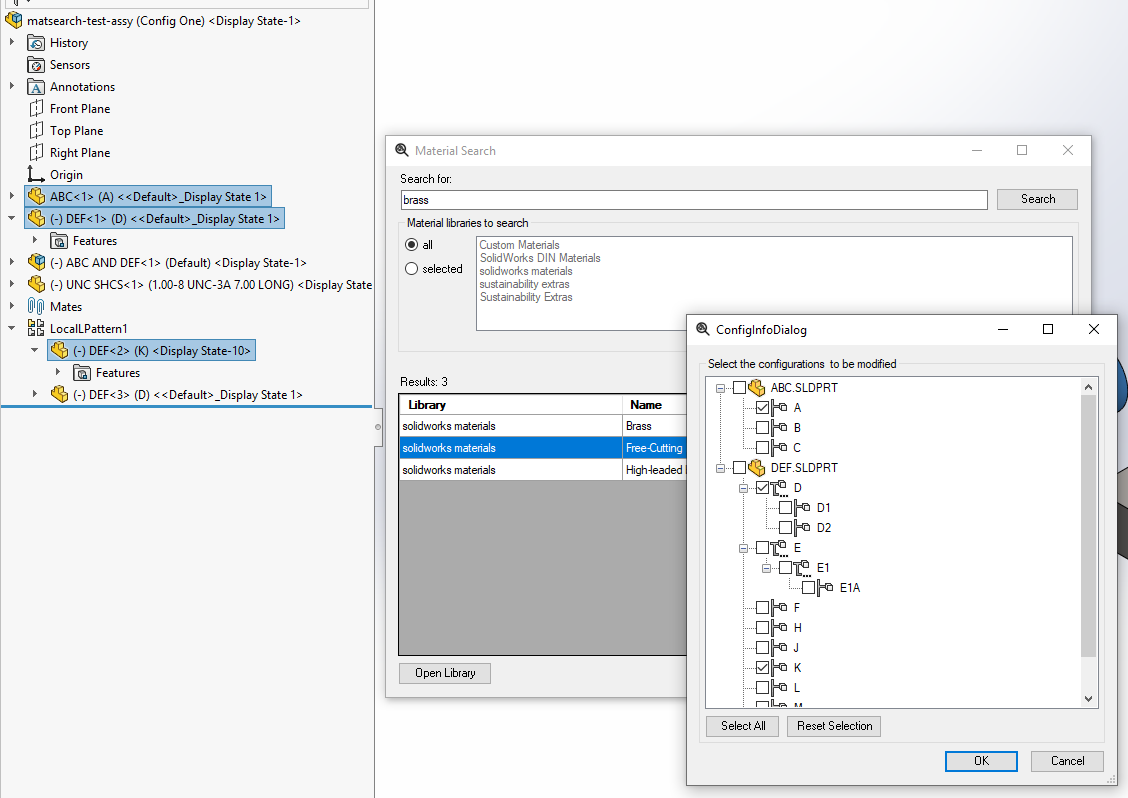This screenshot has width=1128, height=798.
Task: Expand the Mates node
Action: (x=12, y=306)
